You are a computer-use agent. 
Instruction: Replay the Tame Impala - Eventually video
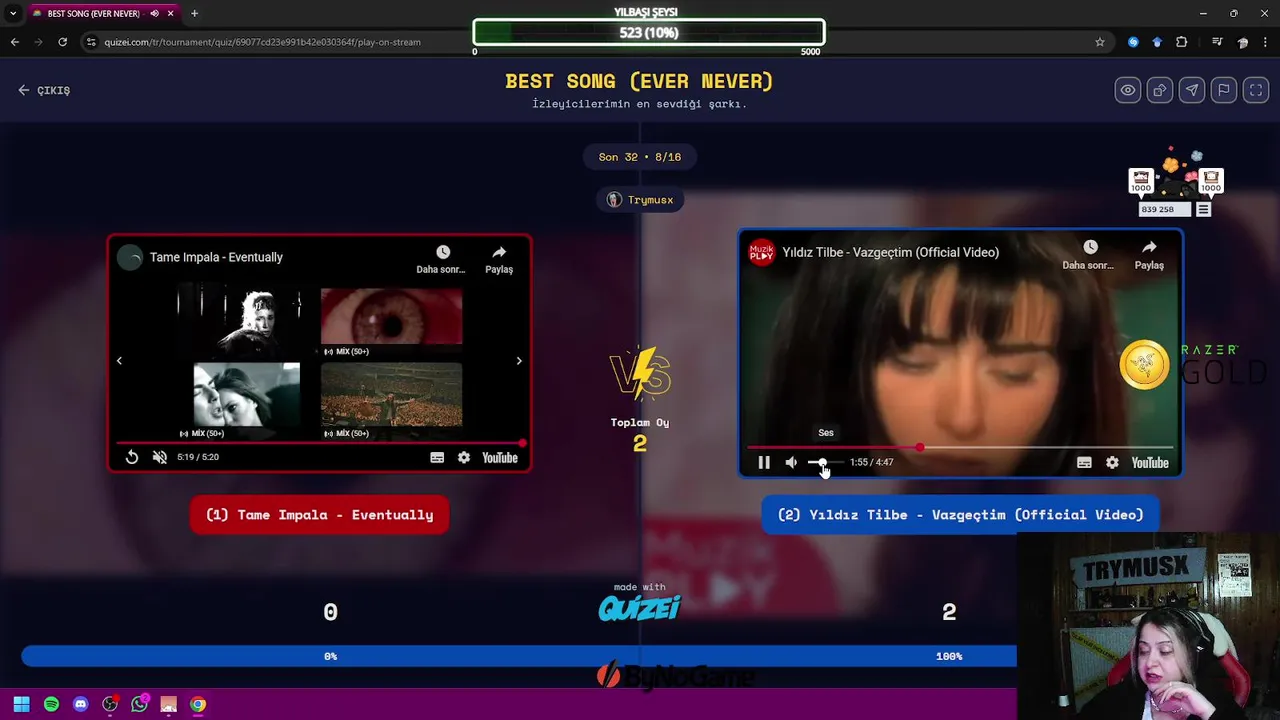pyautogui.click(x=132, y=457)
